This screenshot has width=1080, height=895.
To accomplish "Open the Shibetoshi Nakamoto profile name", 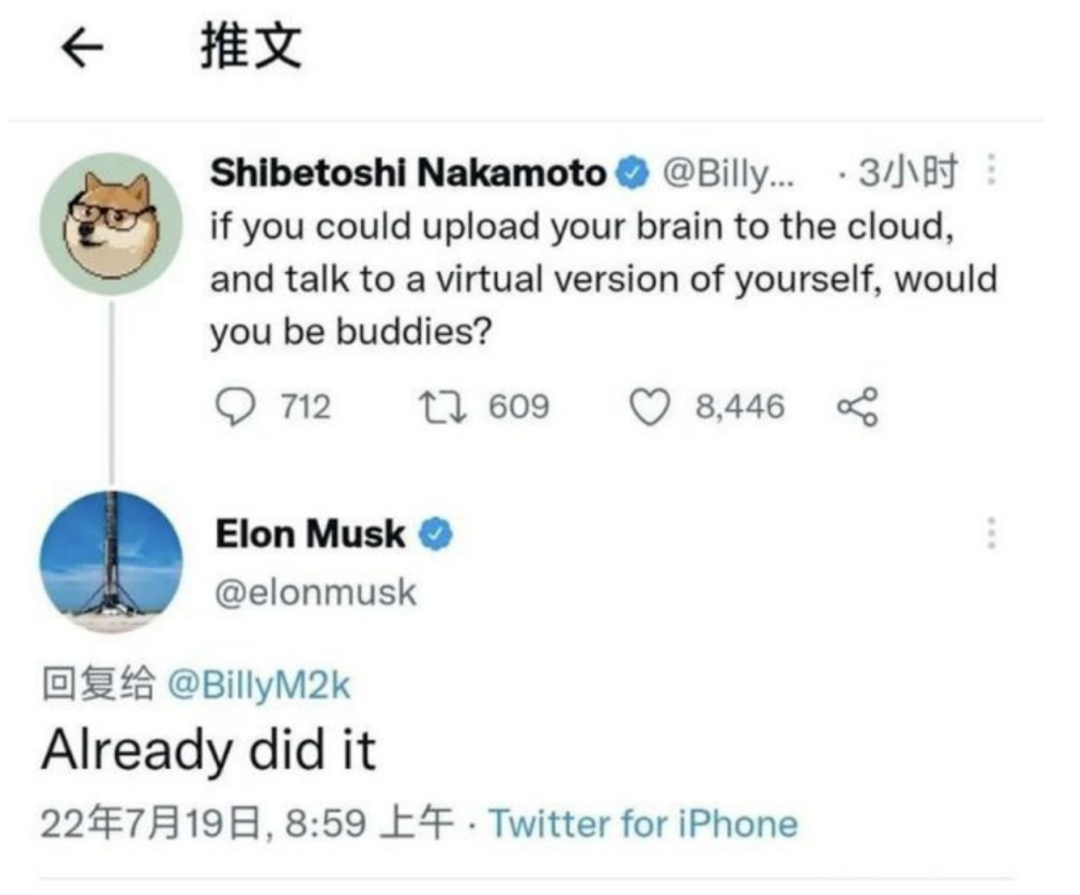I will 408,172.
